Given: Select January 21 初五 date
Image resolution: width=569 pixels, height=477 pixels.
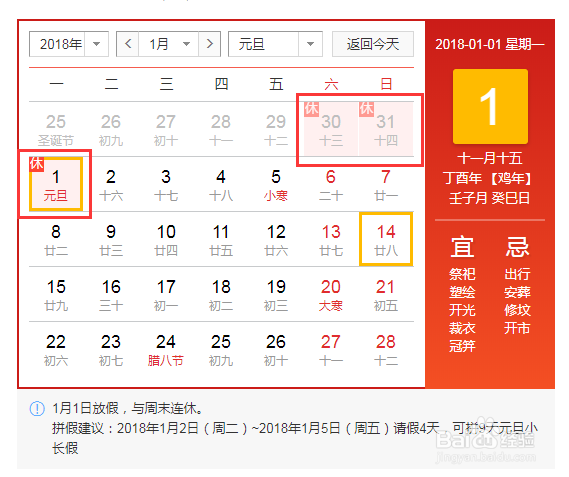Looking at the screenshot, I should [386, 294].
